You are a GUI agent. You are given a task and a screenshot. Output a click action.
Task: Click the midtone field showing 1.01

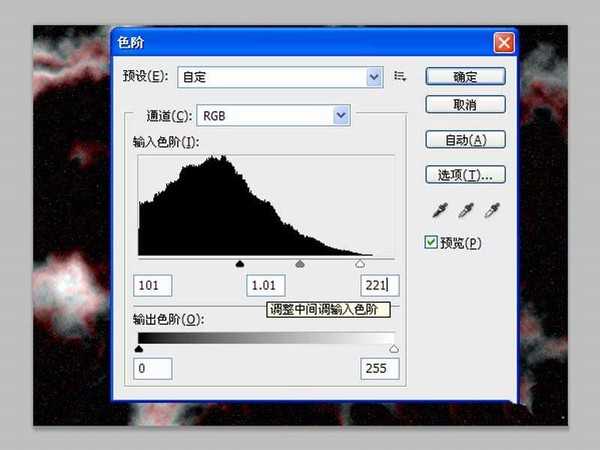click(265, 286)
